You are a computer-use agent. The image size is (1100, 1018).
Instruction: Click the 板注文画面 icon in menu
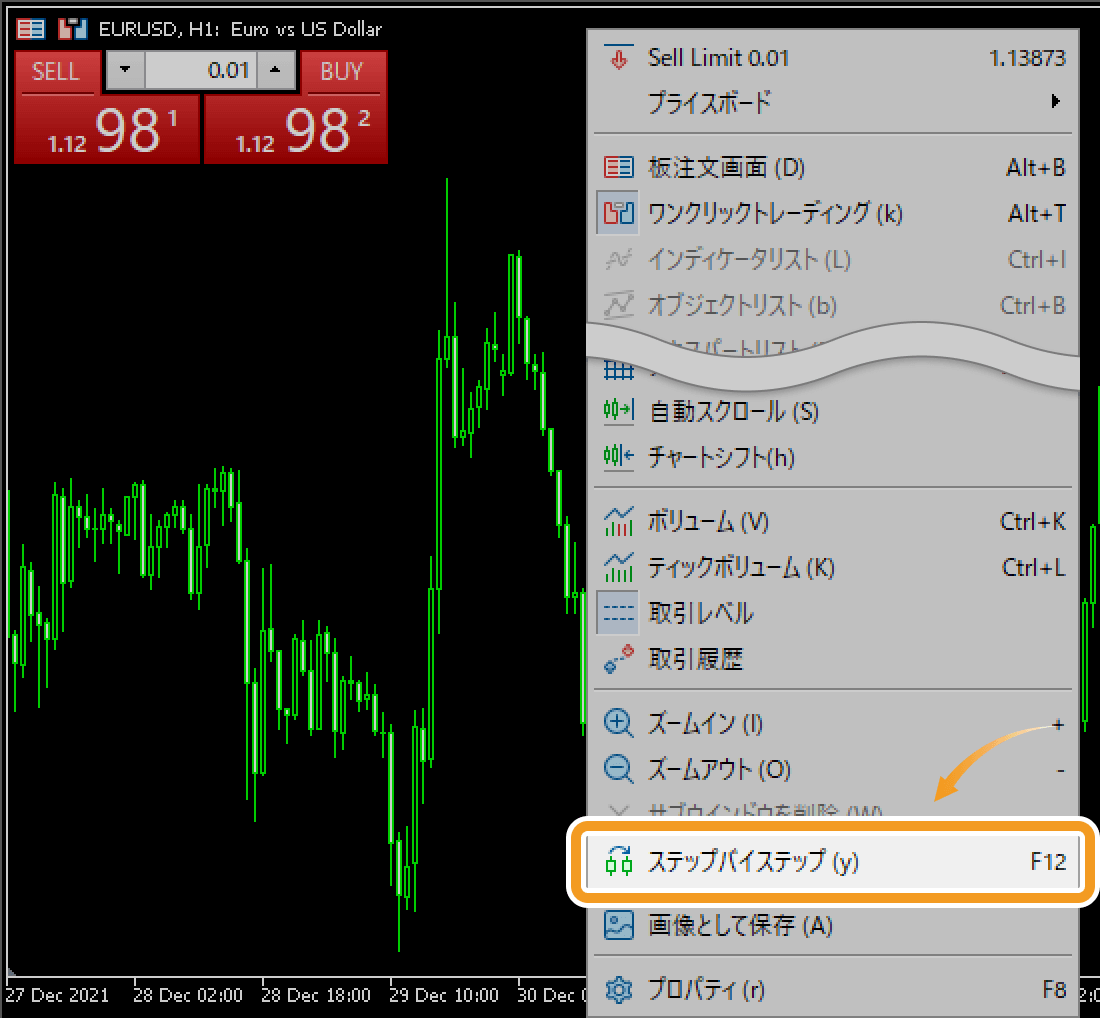click(x=618, y=168)
